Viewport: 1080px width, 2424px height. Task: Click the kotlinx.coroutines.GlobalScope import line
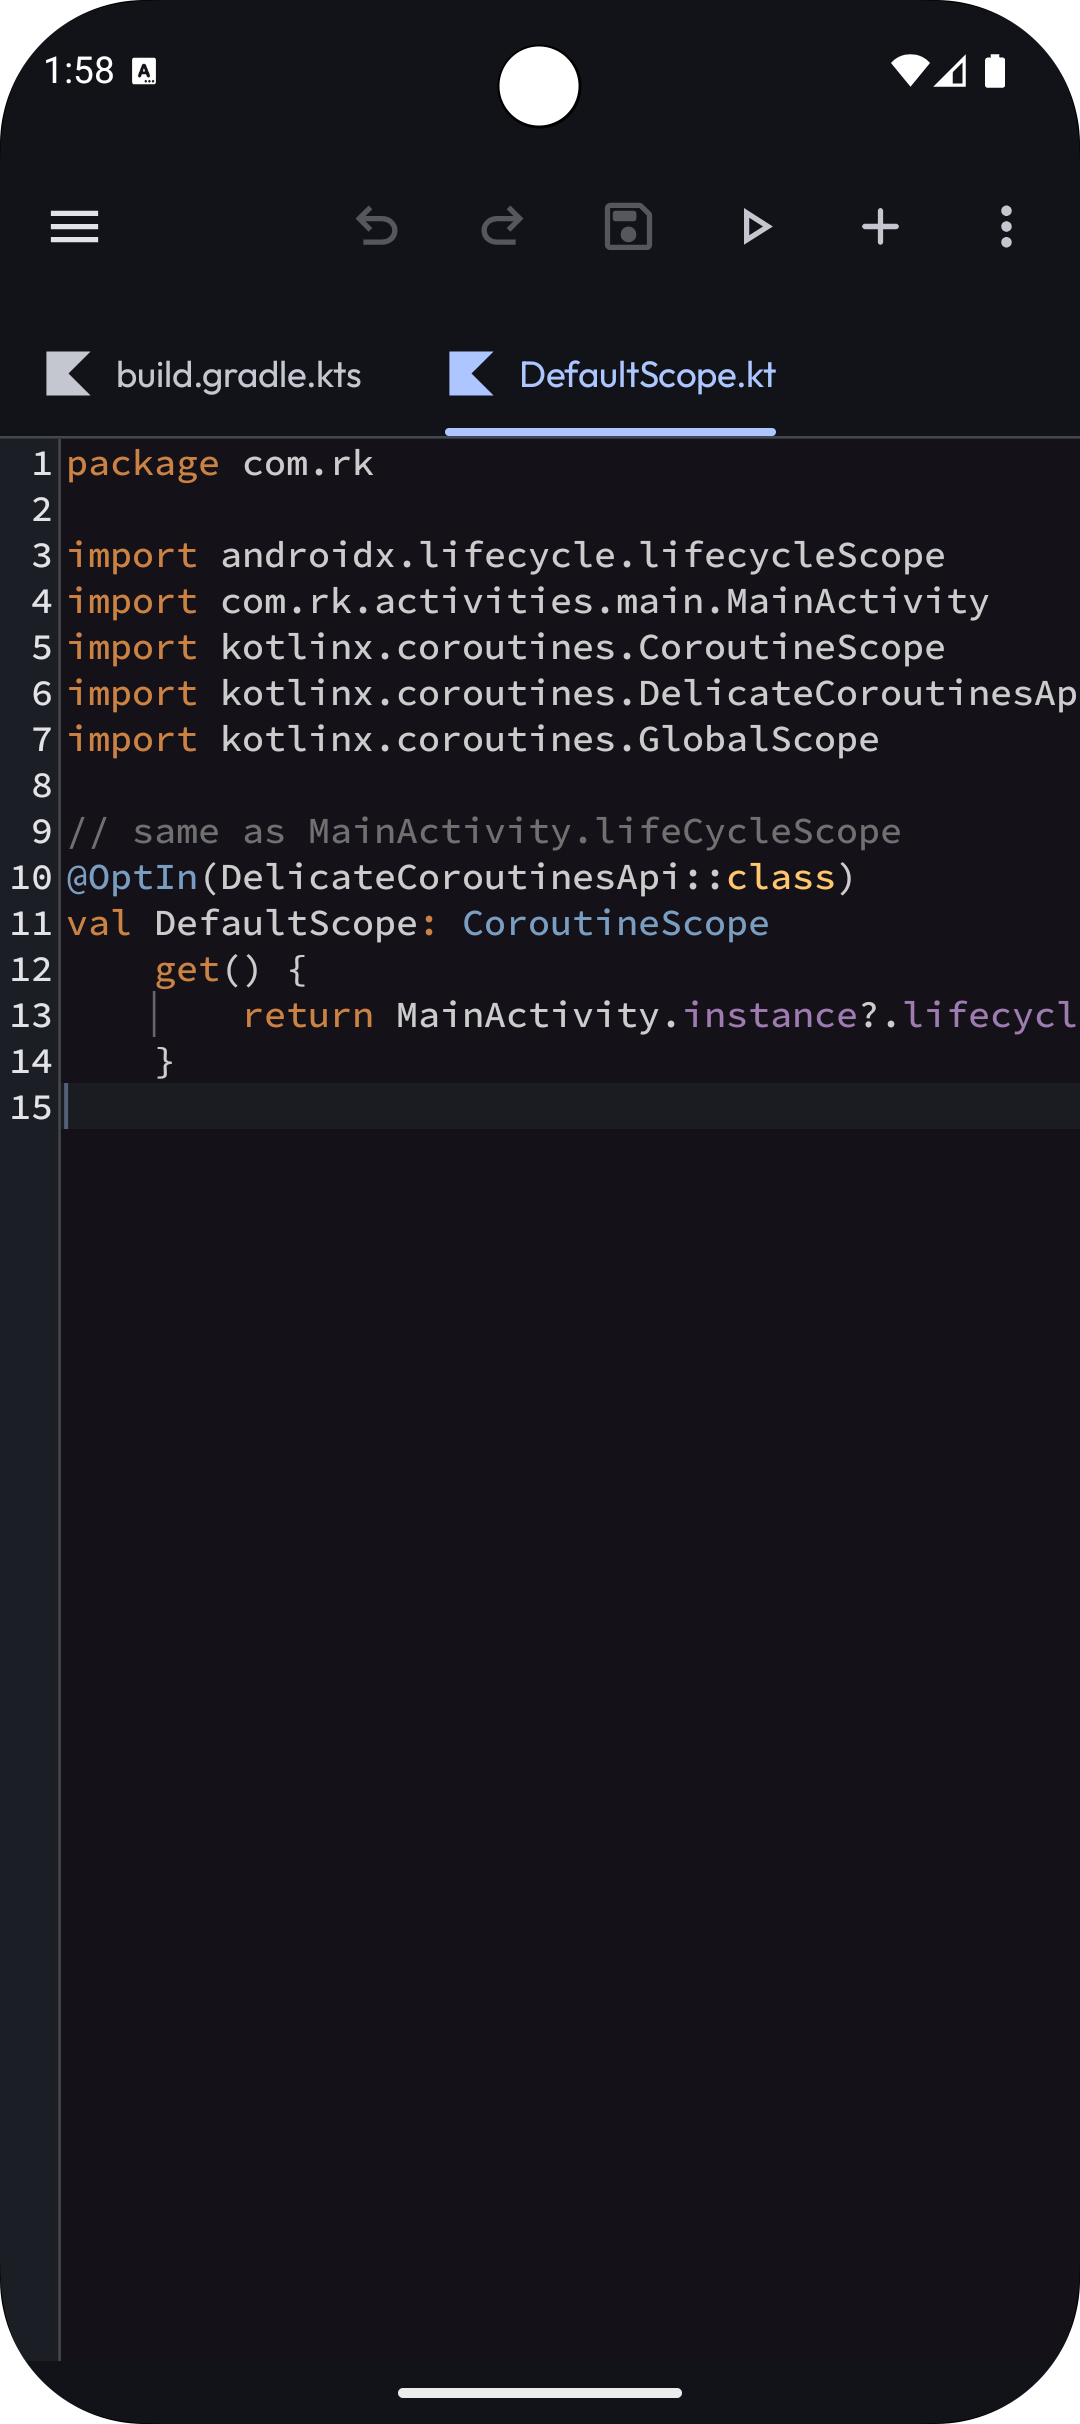(x=473, y=740)
